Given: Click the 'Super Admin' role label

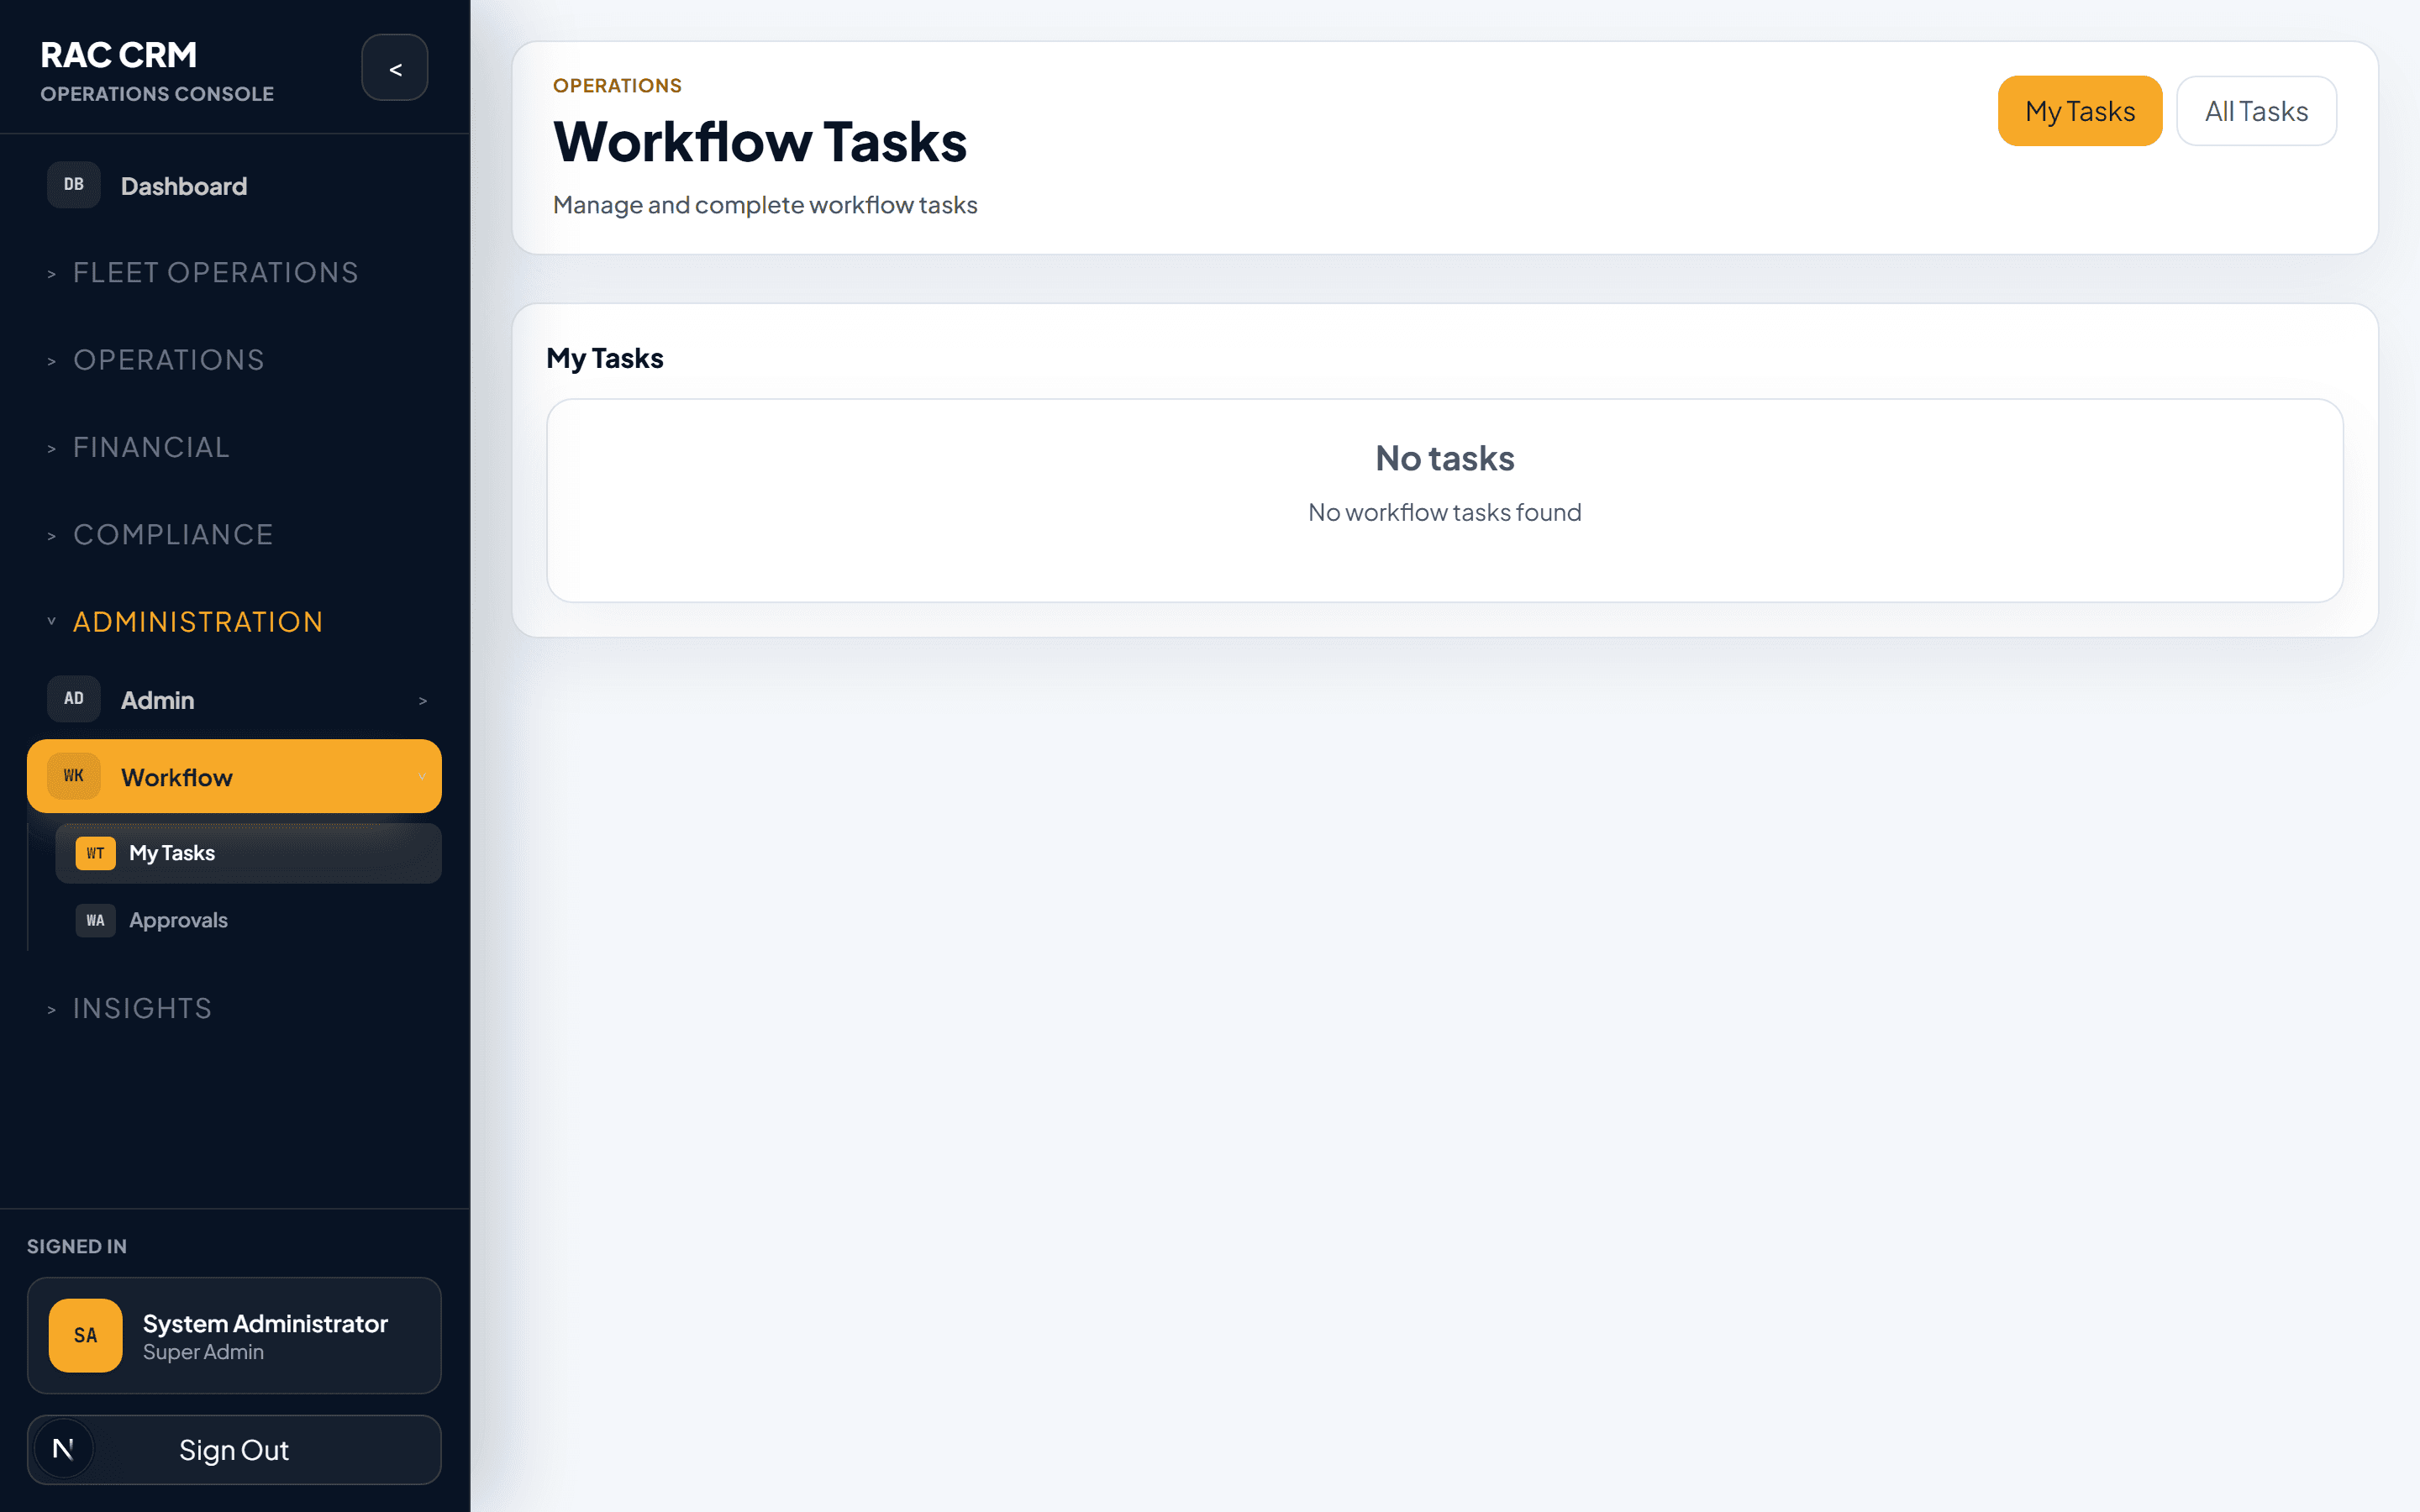Looking at the screenshot, I should 203,1352.
